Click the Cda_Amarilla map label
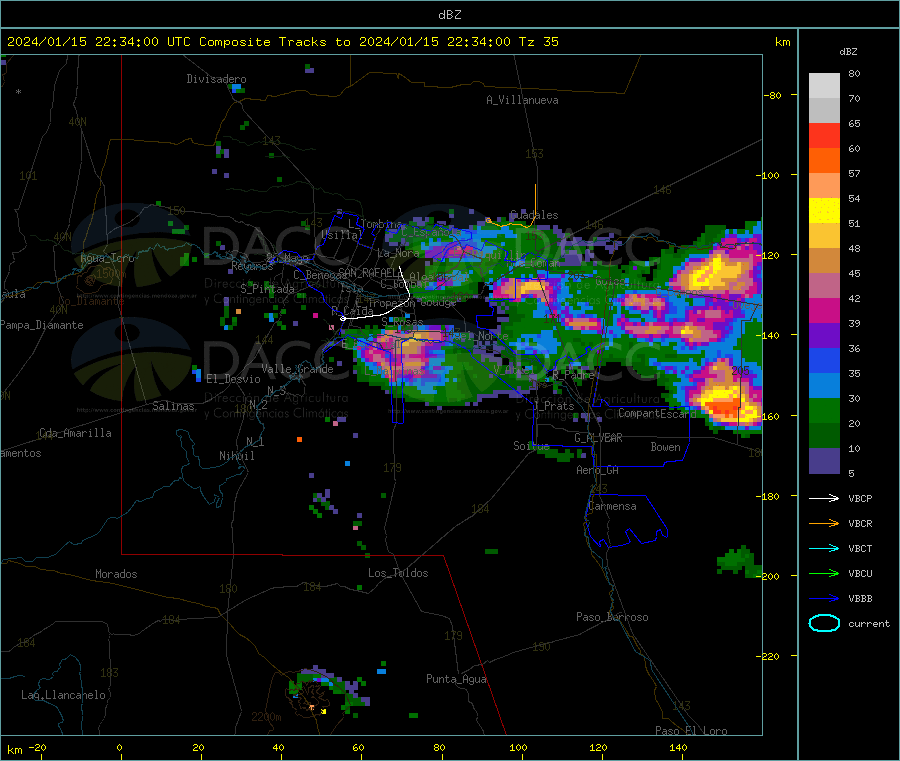The height and width of the screenshot is (761, 900). tap(75, 433)
